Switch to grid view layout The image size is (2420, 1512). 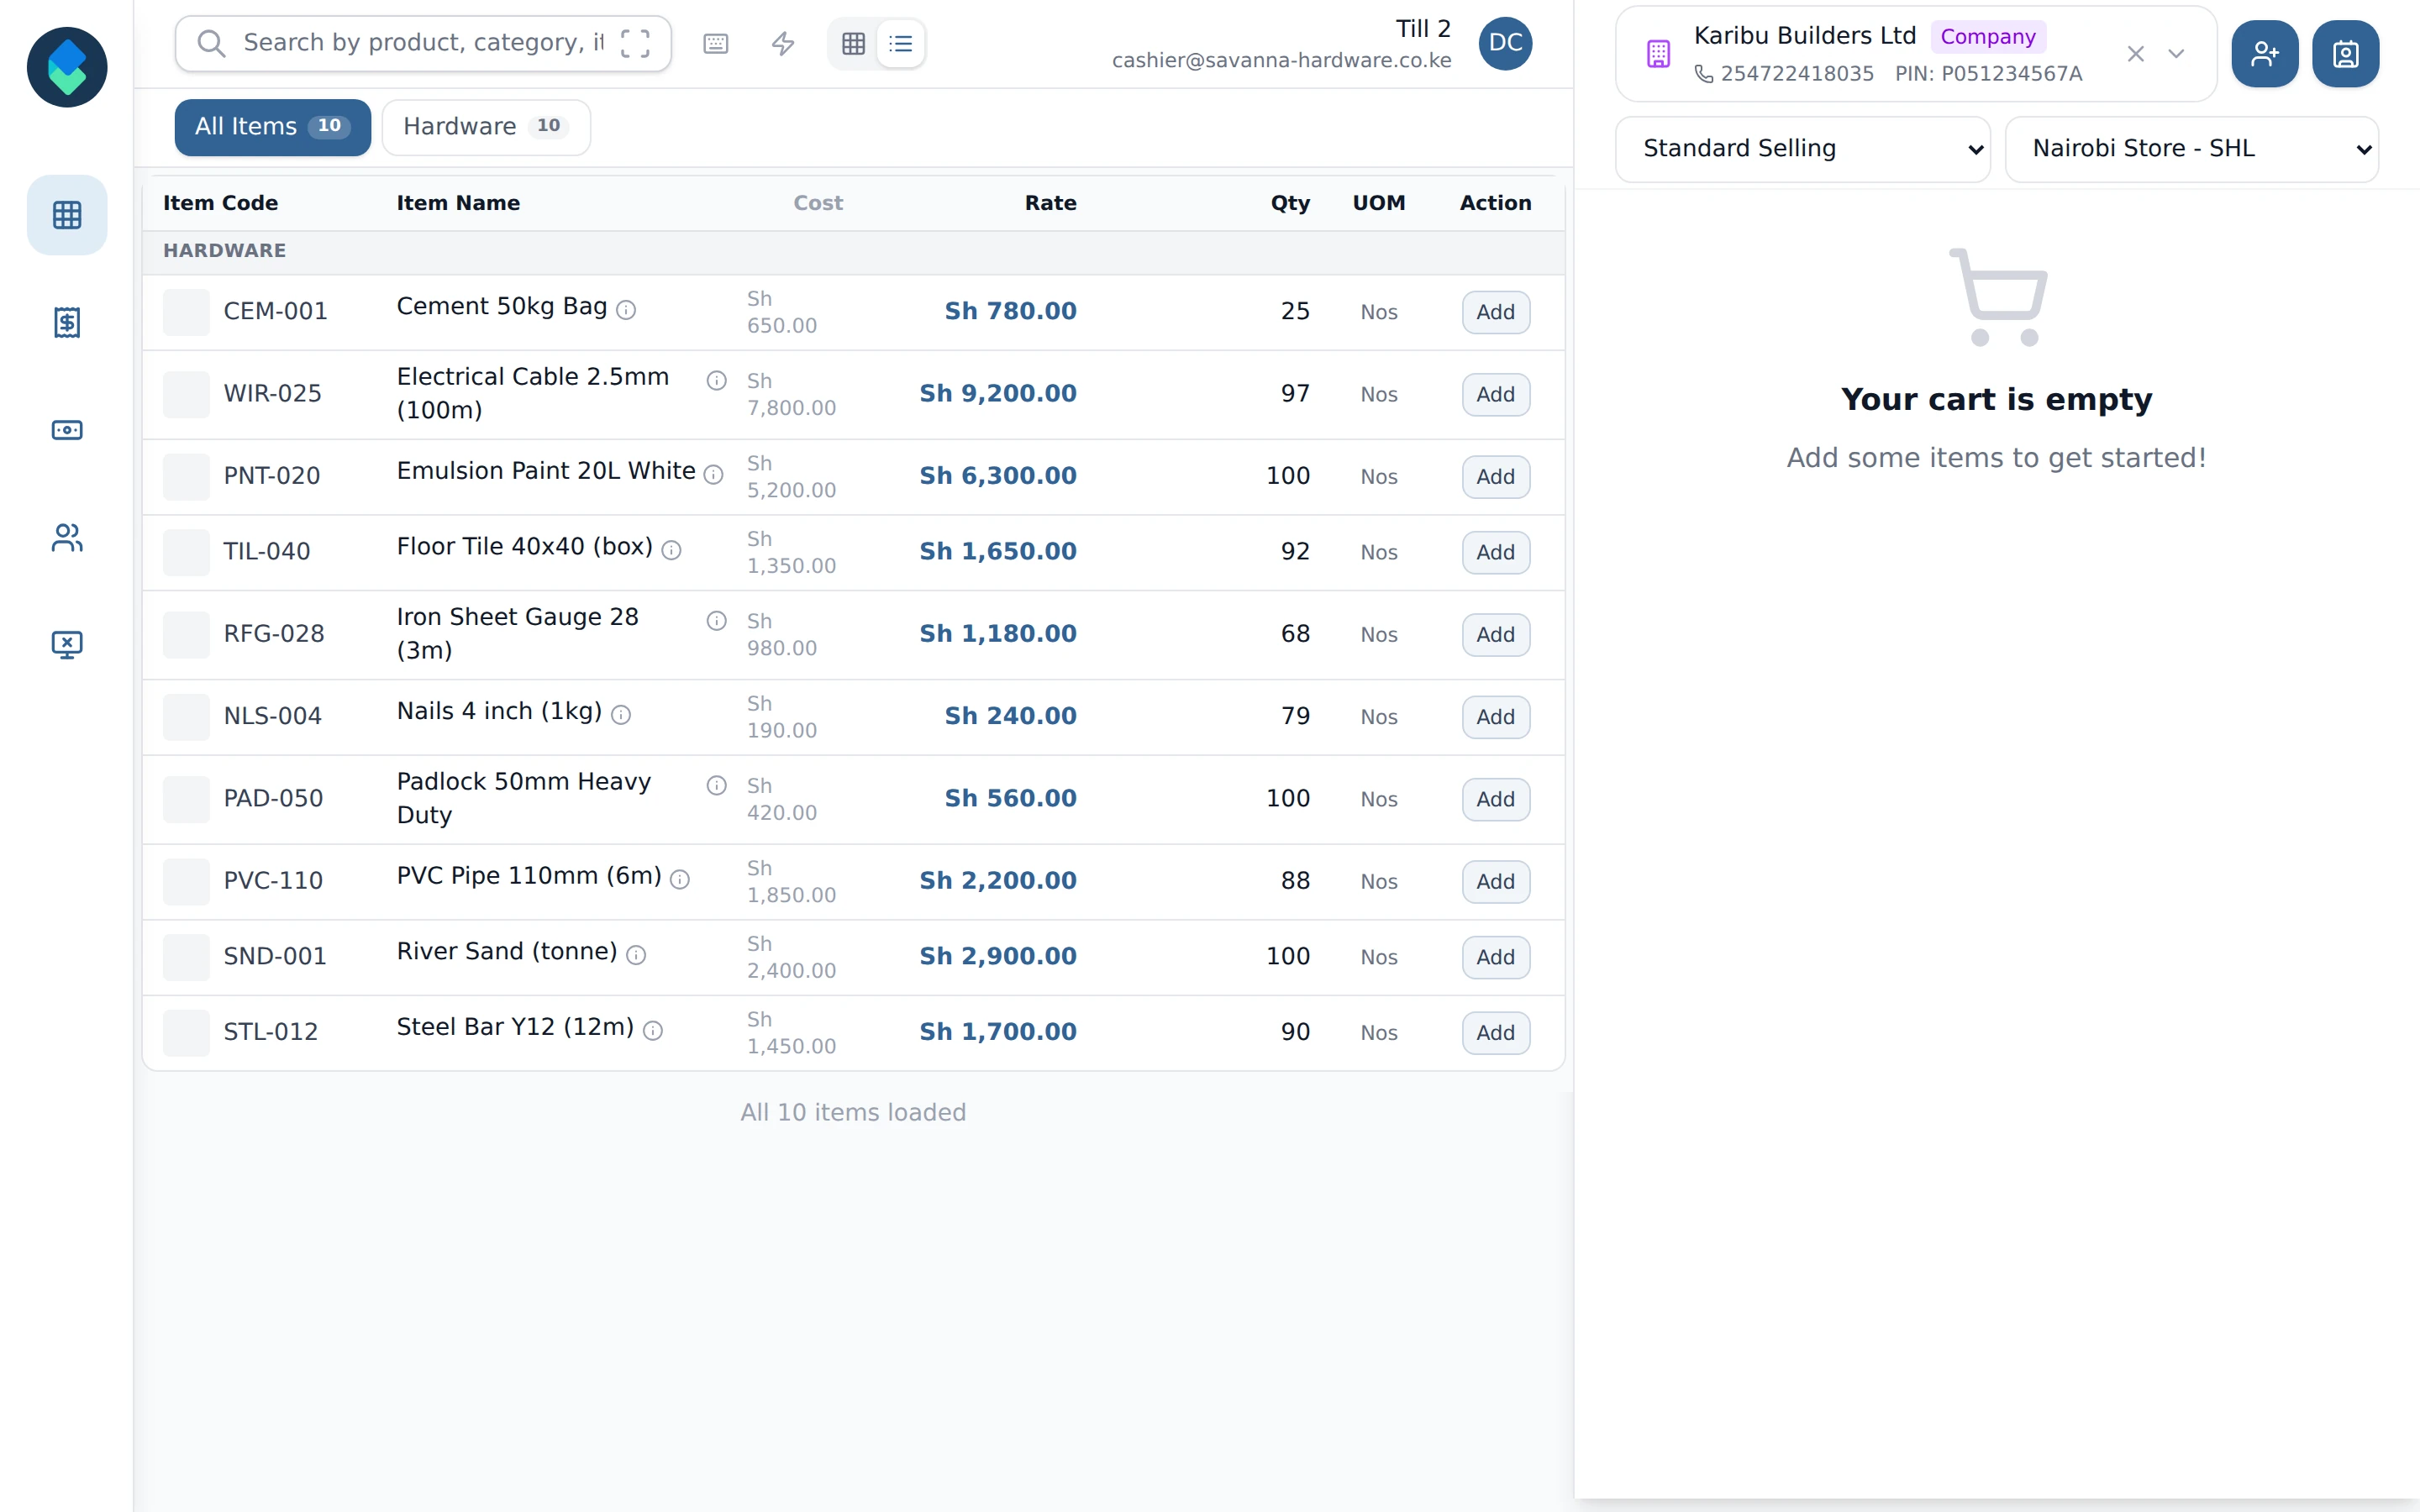pyautogui.click(x=853, y=43)
